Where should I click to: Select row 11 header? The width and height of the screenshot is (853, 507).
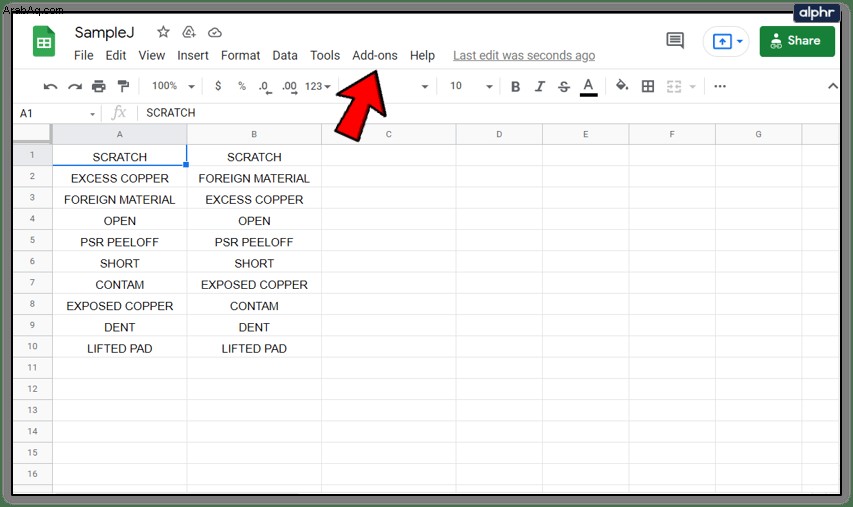point(32,368)
